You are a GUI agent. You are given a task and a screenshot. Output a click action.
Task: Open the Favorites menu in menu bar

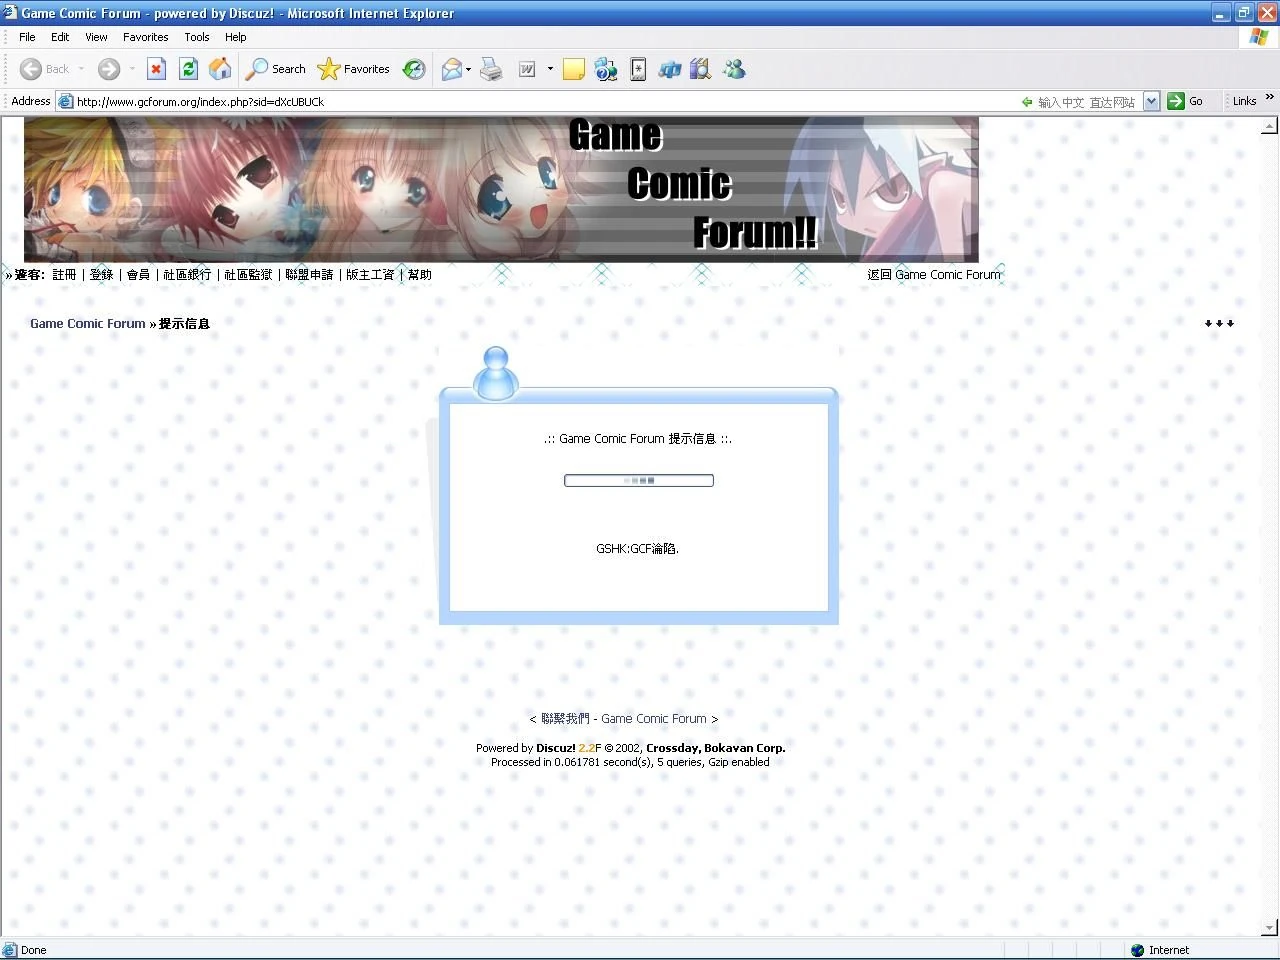146,37
